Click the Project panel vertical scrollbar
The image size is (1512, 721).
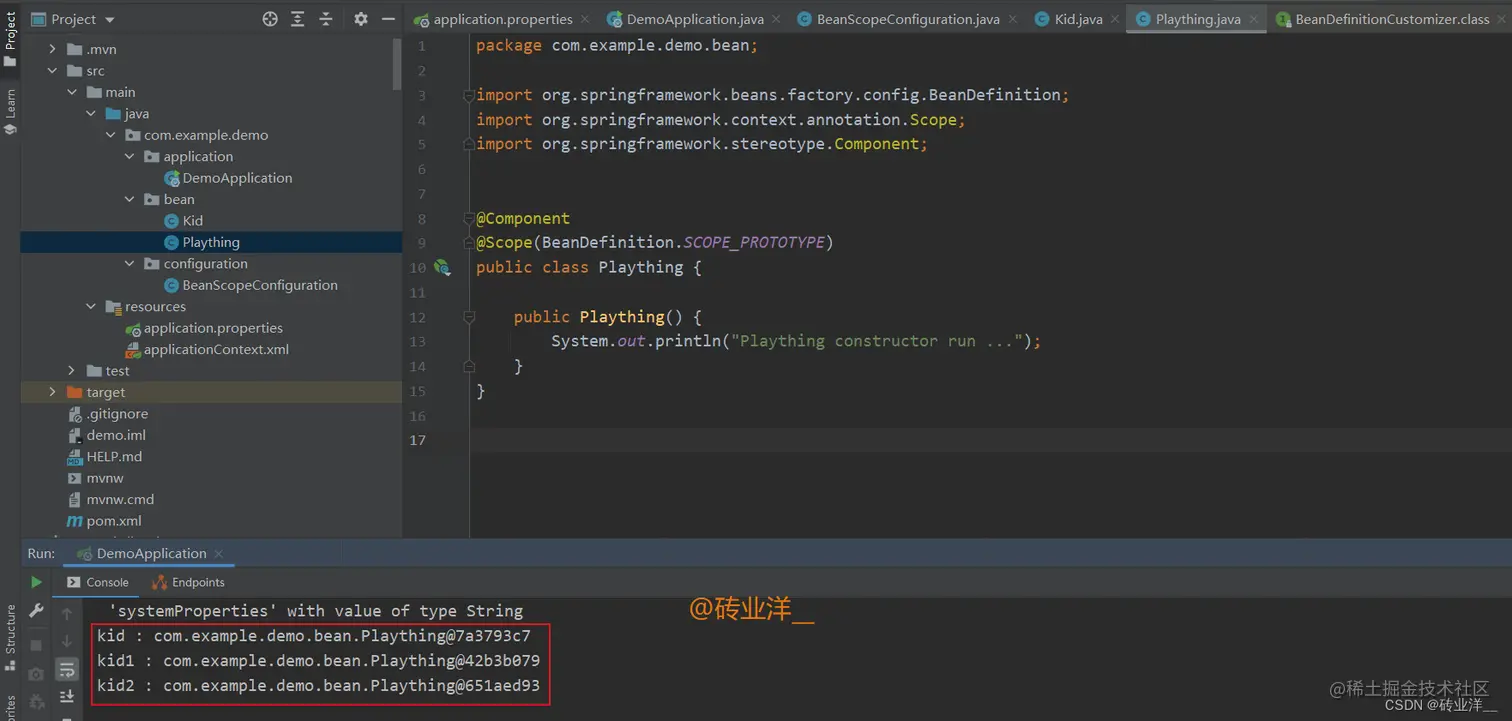coord(397,63)
